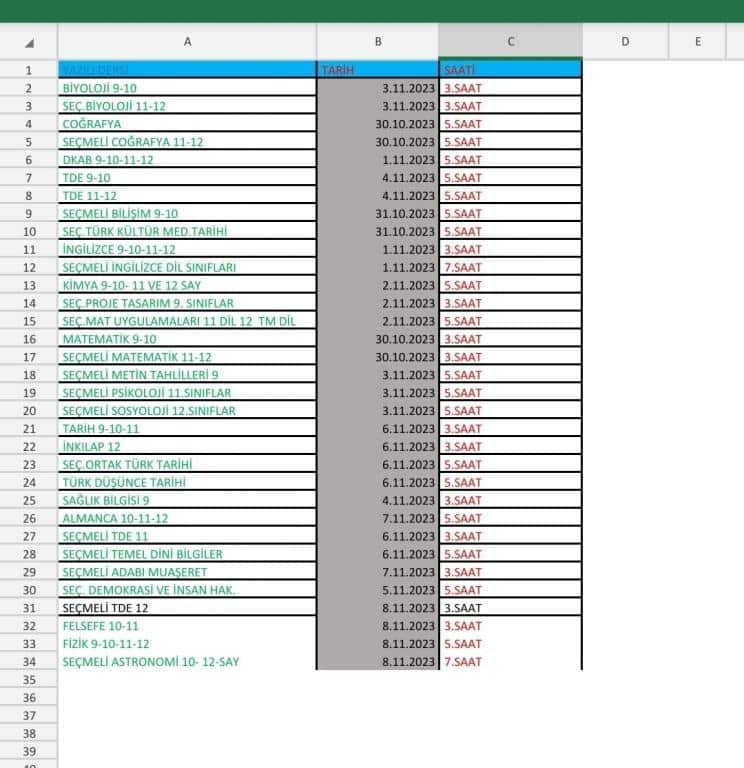Click the SAATİ header cell
The width and height of the screenshot is (744, 768).
click(510, 70)
